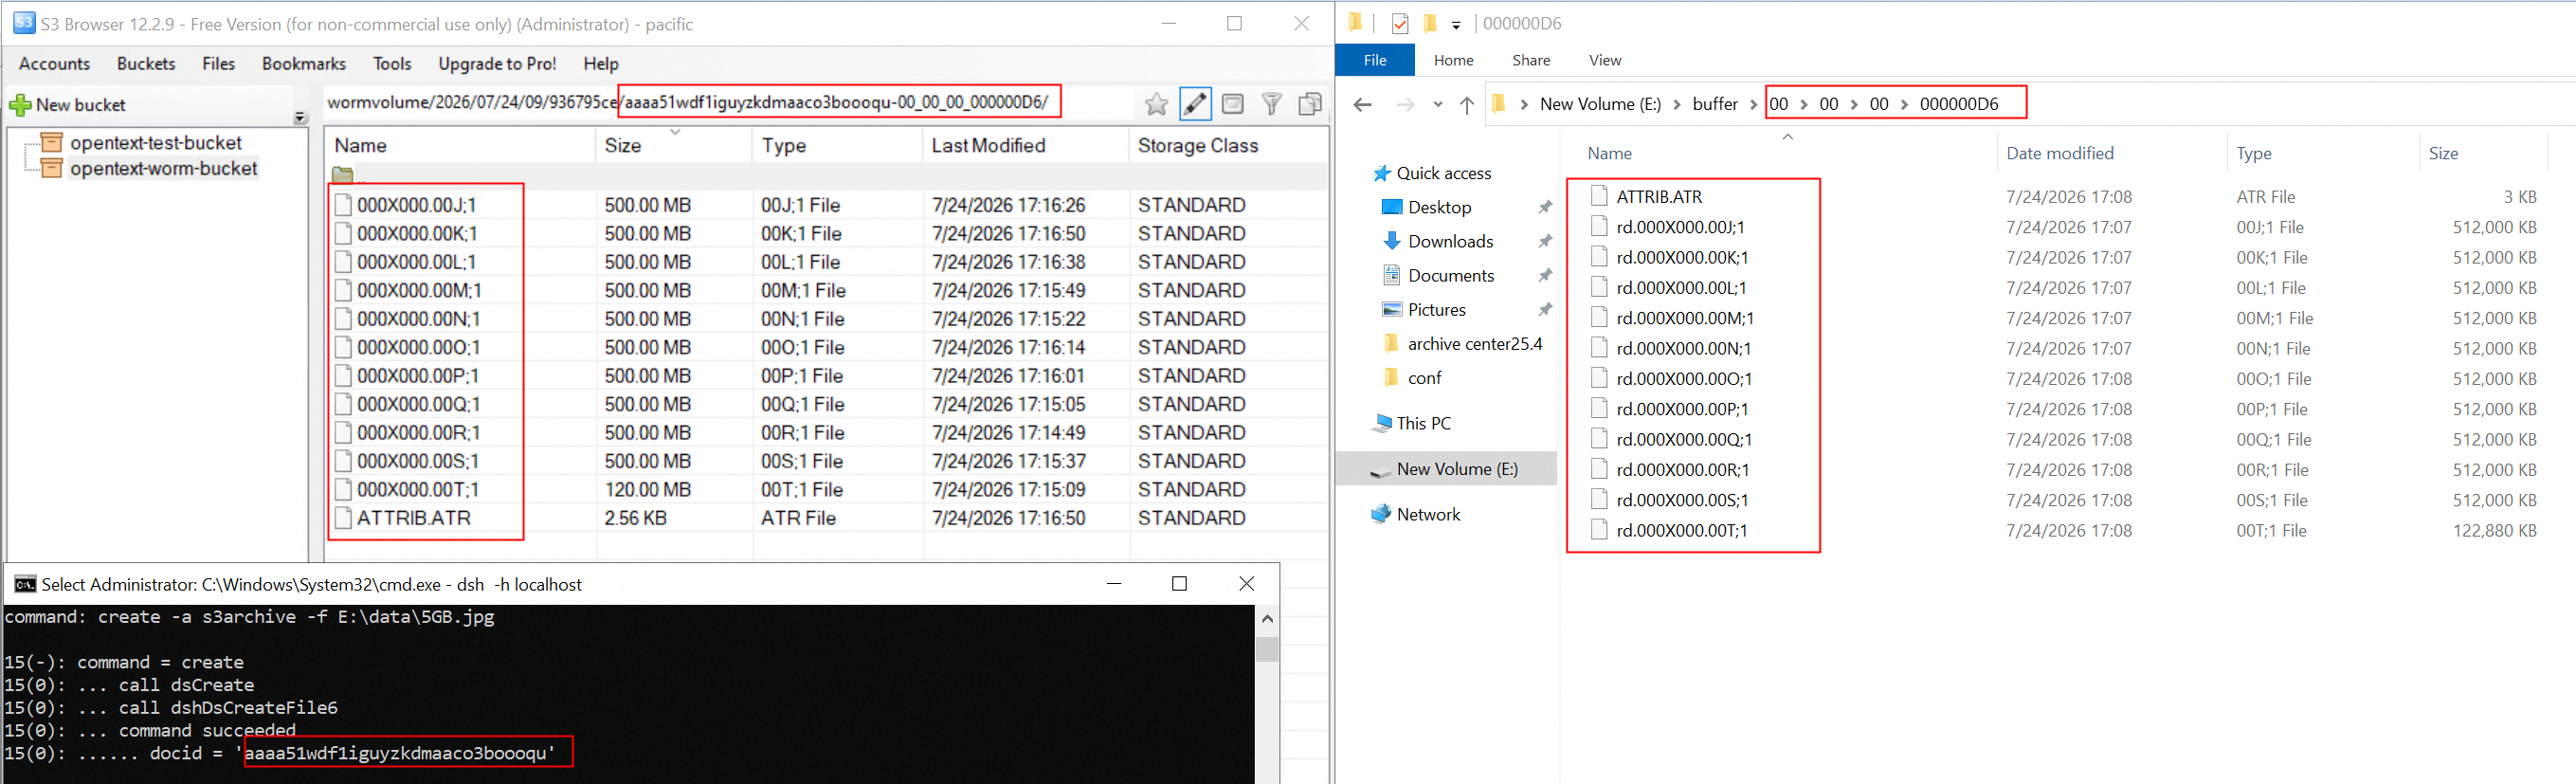This screenshot has width=2576, height=784.
Task: Open Pictures in the navigation pane
Action: (x=1436, y=310)
